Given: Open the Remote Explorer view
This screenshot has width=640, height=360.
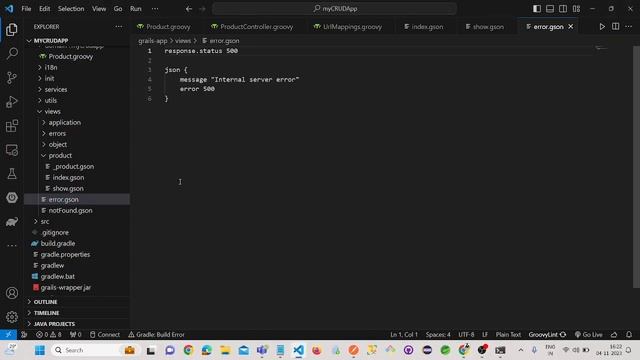Looking at the screenshot, I should pyautogui.click(x=12, y=150).
